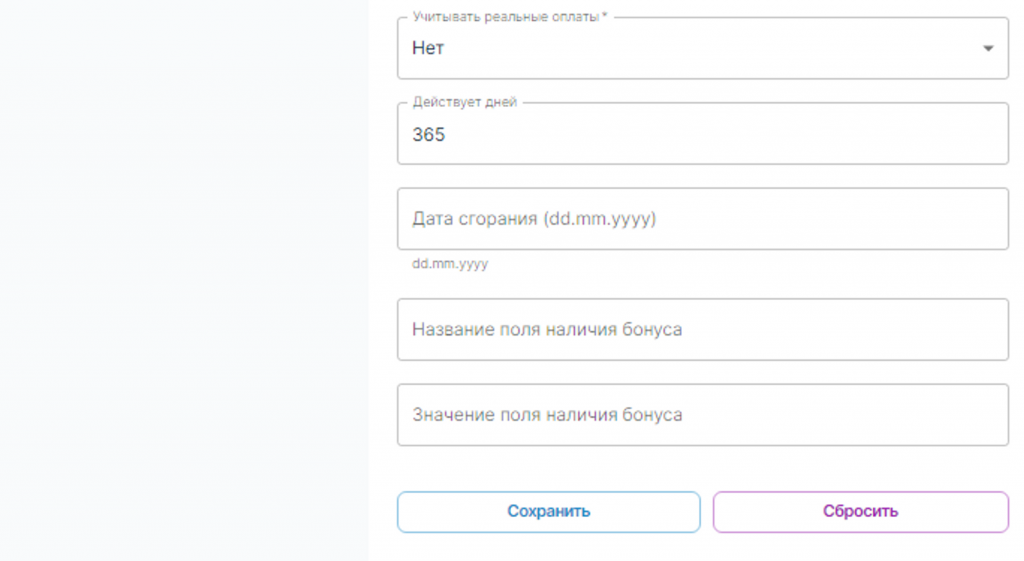Viewport: 1024px width, 561px height.
Task: Focus the Значение поля наличия бонуса field
Action: 703,415
